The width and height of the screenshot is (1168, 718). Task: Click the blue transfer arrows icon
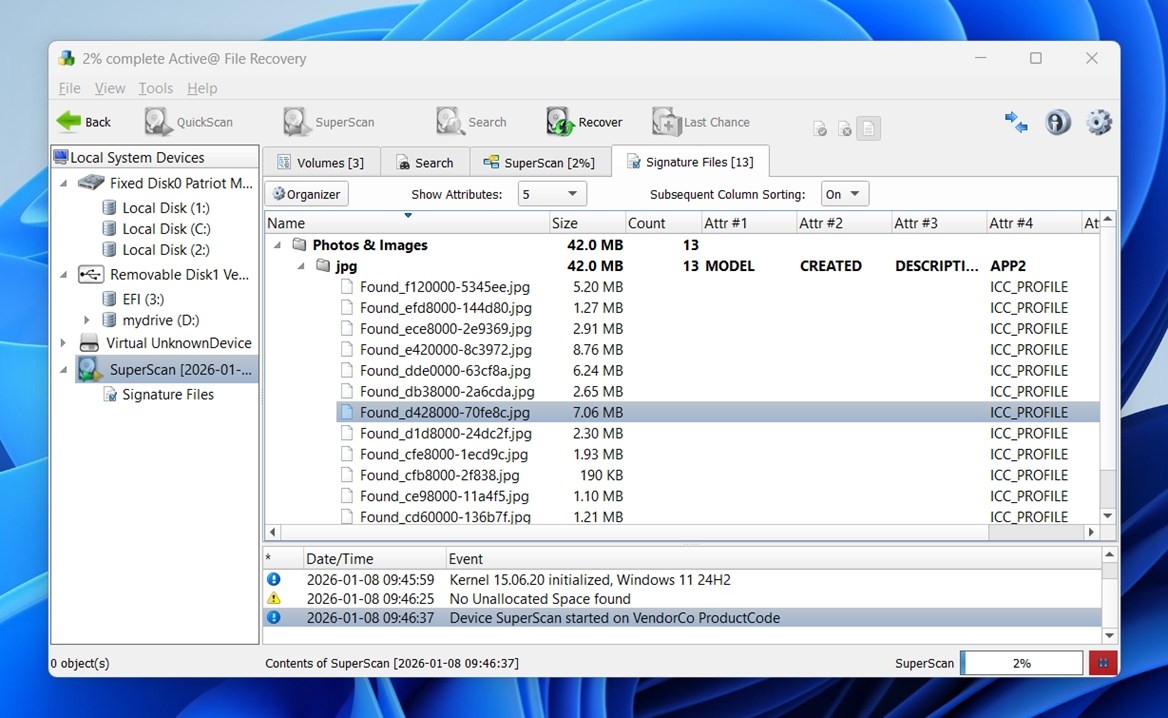pos(1016,121)
